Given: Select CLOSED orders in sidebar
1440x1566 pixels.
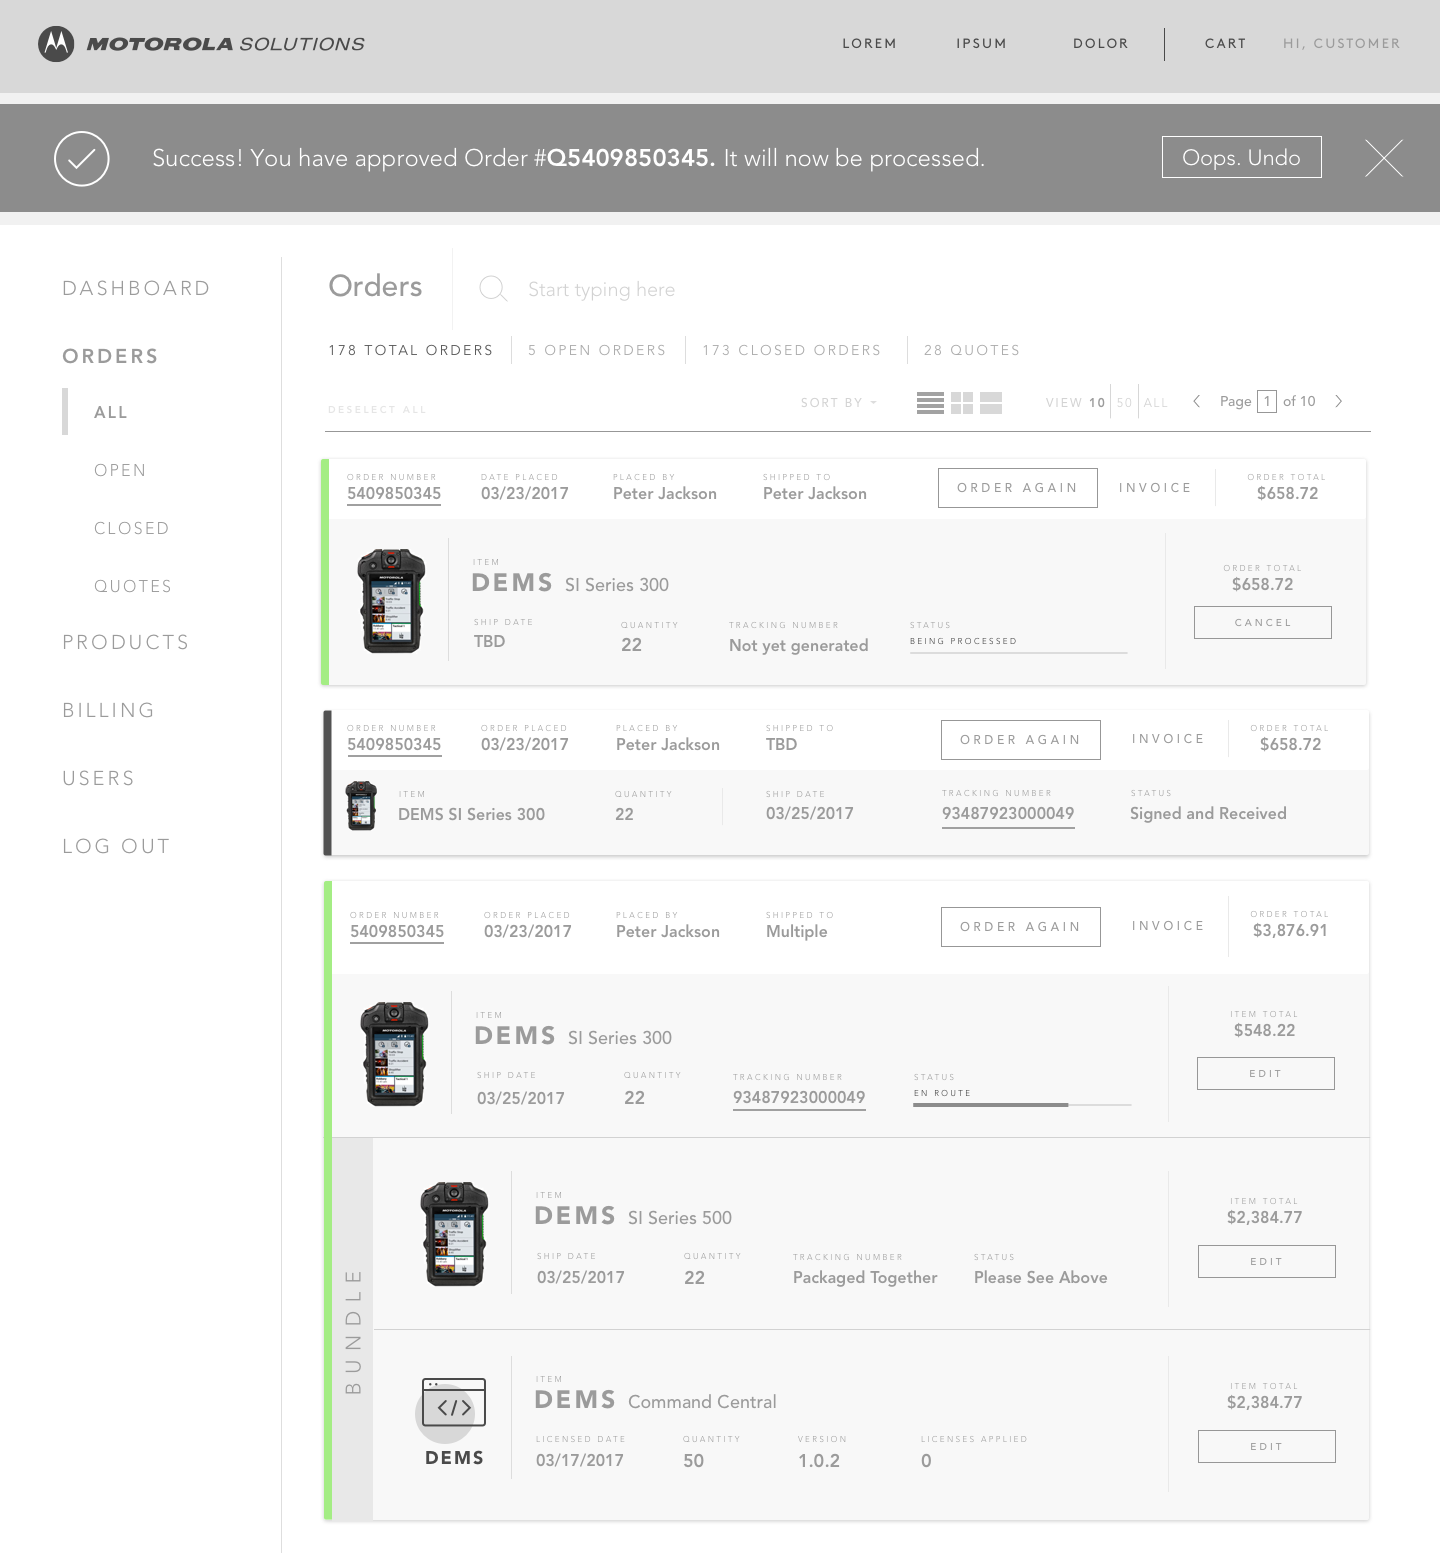Looking at the screenshot, I should (x=132, y=528).
